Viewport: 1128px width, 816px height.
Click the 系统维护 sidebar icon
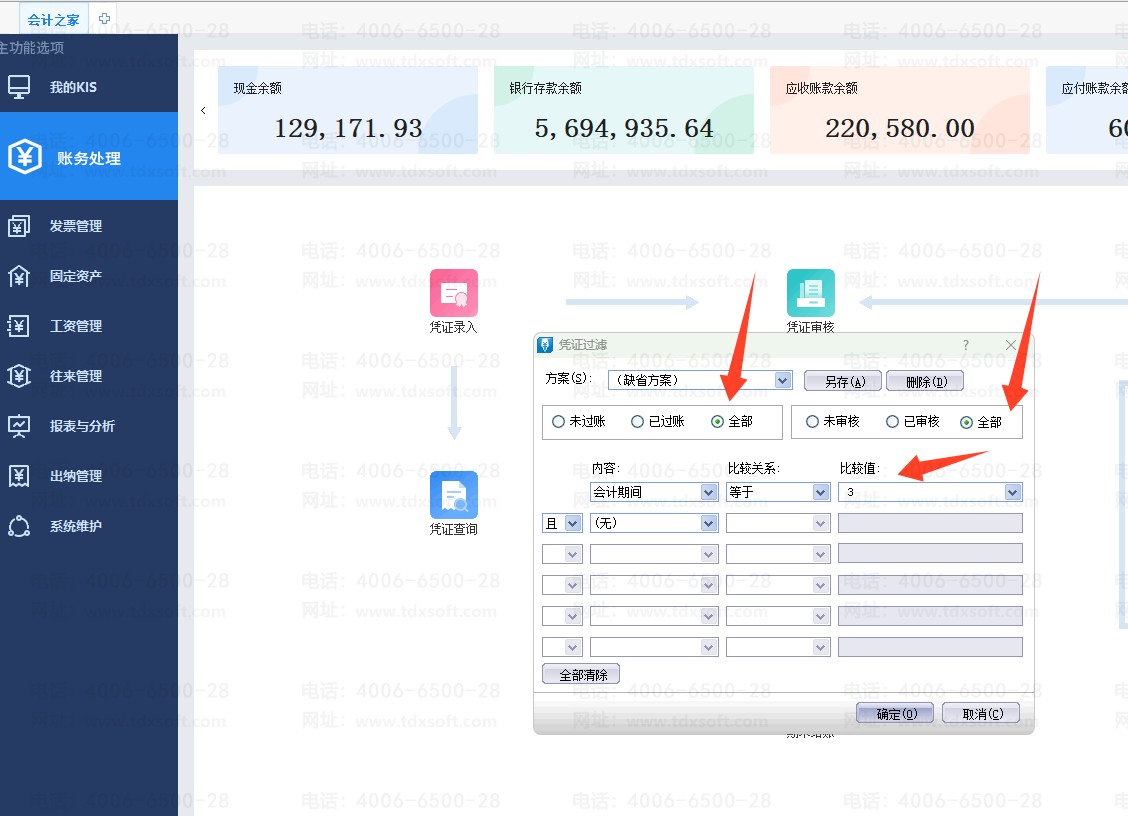19,526
